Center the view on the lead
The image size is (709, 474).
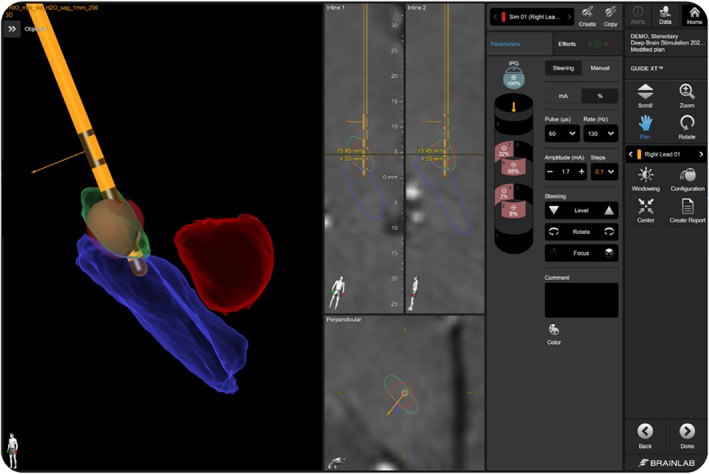tap(645, 210)
